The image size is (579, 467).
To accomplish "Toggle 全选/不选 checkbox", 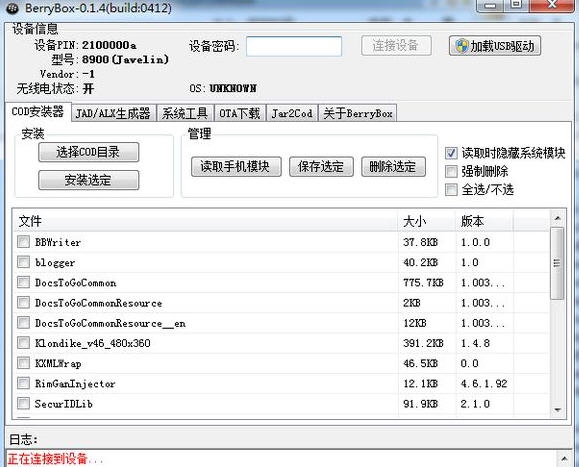I will point(451,190).
